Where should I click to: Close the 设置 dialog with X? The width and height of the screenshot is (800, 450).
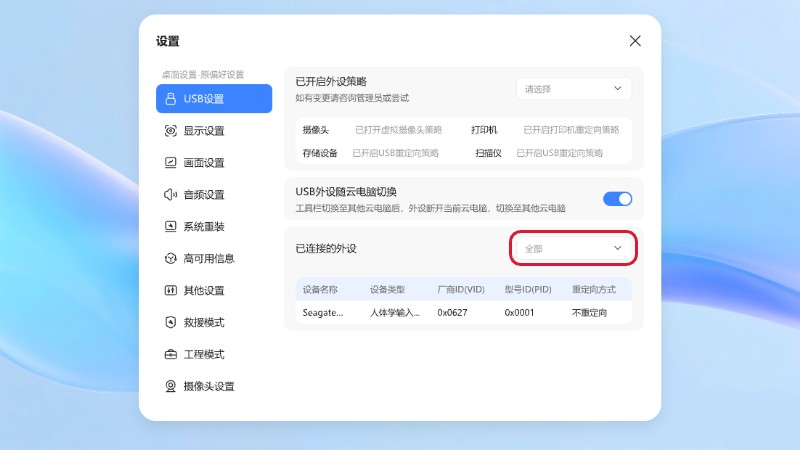pyautogui.click(x=635, y=41)
